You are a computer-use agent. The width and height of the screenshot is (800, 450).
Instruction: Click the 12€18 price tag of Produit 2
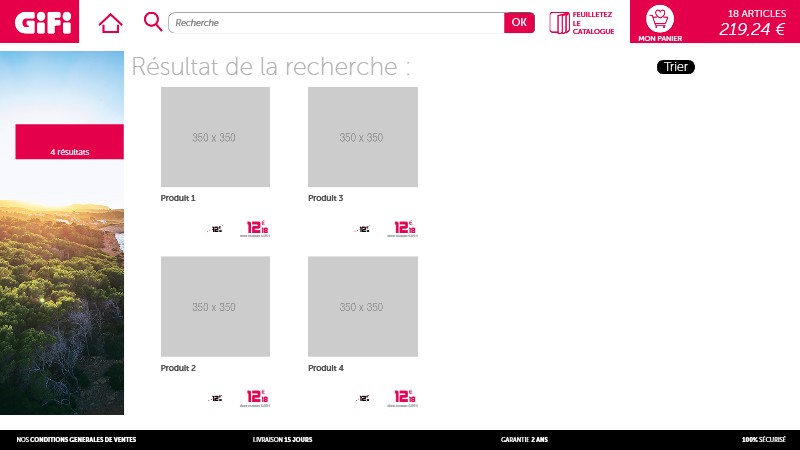[257, 398]
